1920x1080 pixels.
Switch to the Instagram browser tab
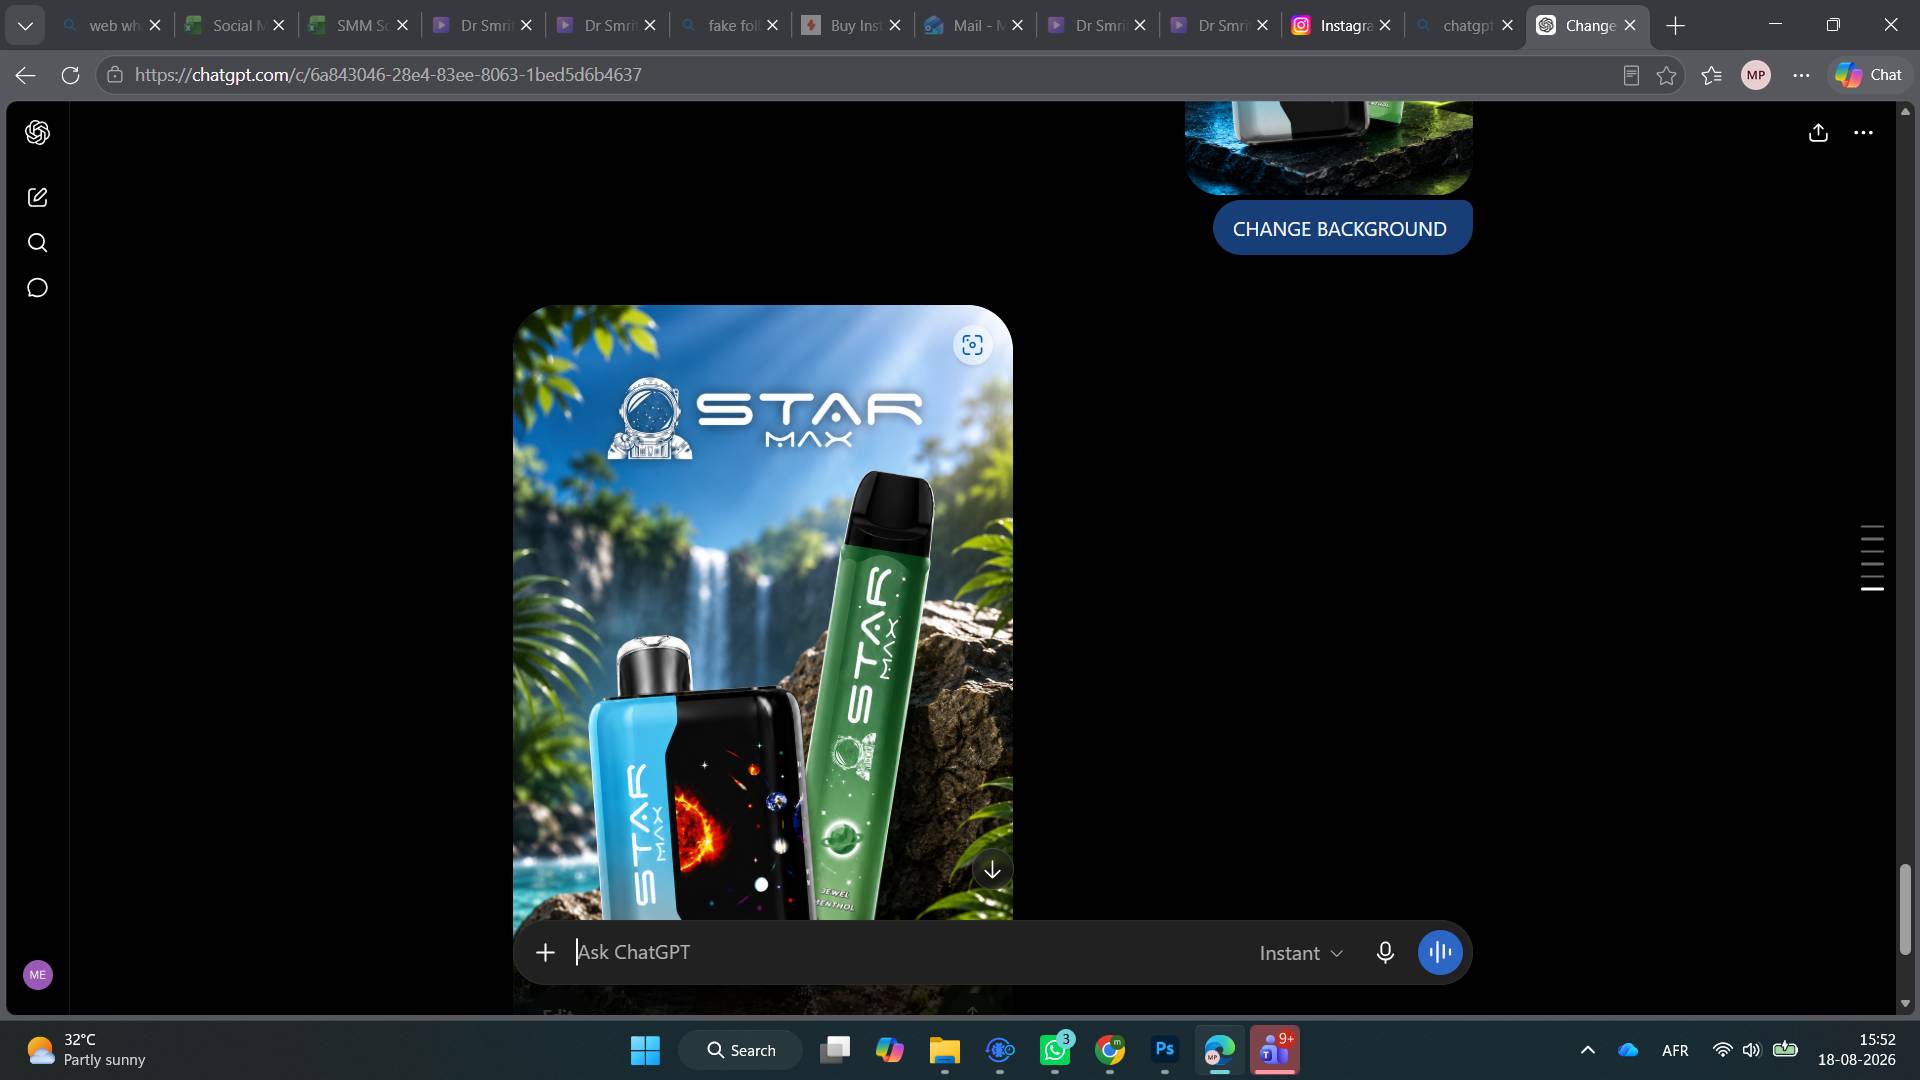(x=1341, y=25)
